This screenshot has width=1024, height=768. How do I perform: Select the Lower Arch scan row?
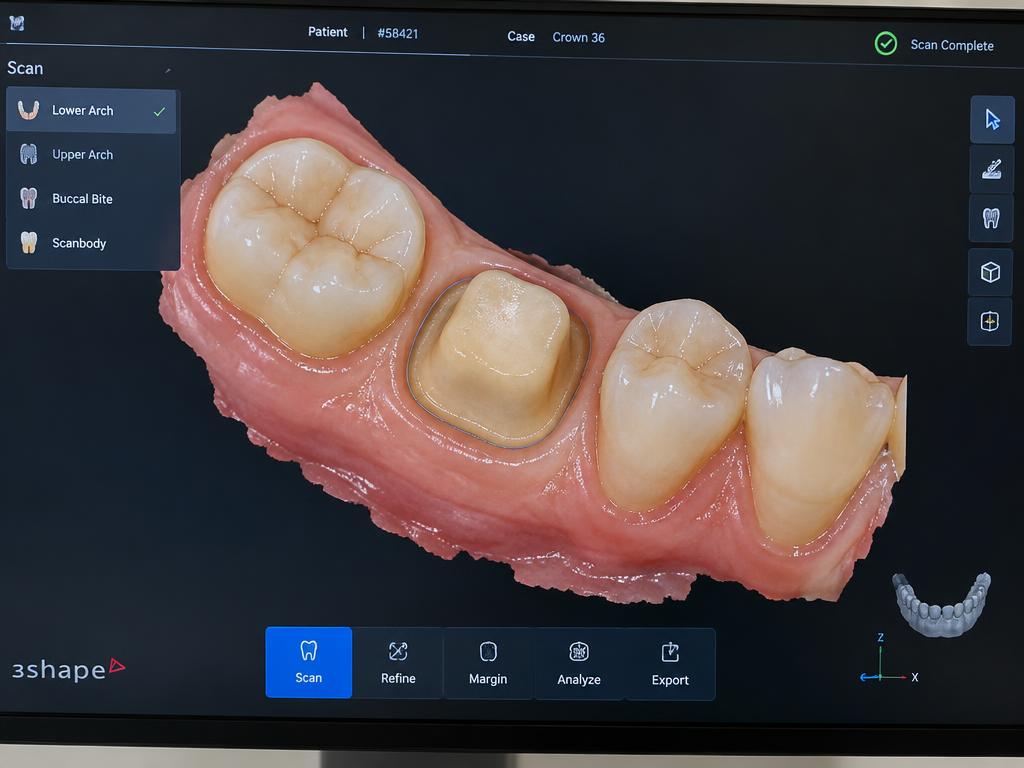click(x=91, y=111)
